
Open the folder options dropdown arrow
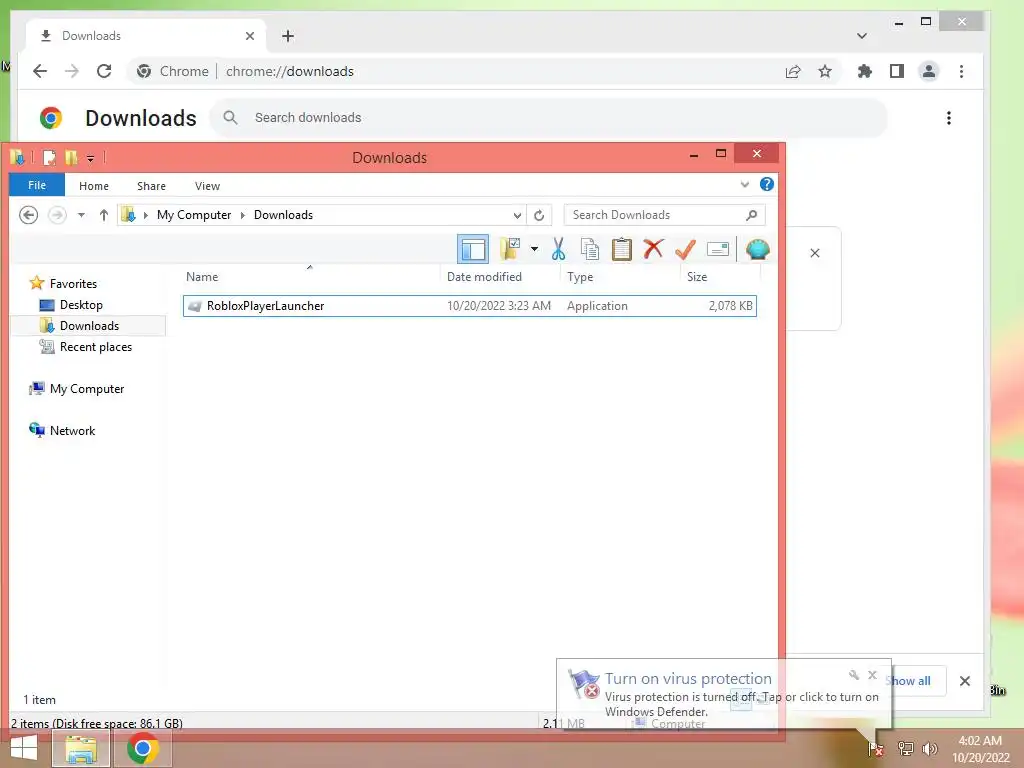pos(534,249)
